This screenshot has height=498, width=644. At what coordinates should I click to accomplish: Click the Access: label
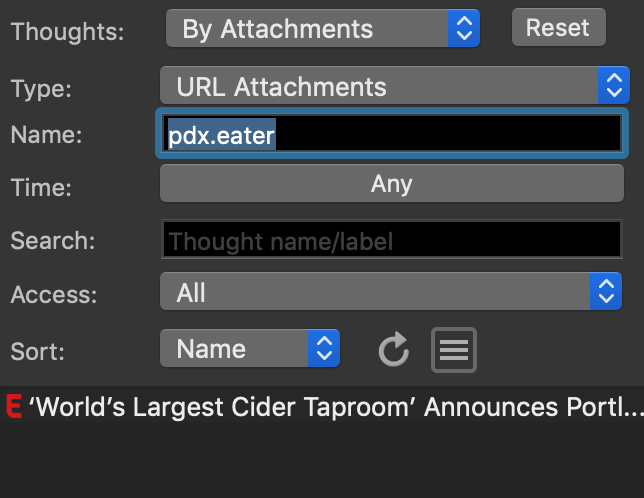click(54, 295)
